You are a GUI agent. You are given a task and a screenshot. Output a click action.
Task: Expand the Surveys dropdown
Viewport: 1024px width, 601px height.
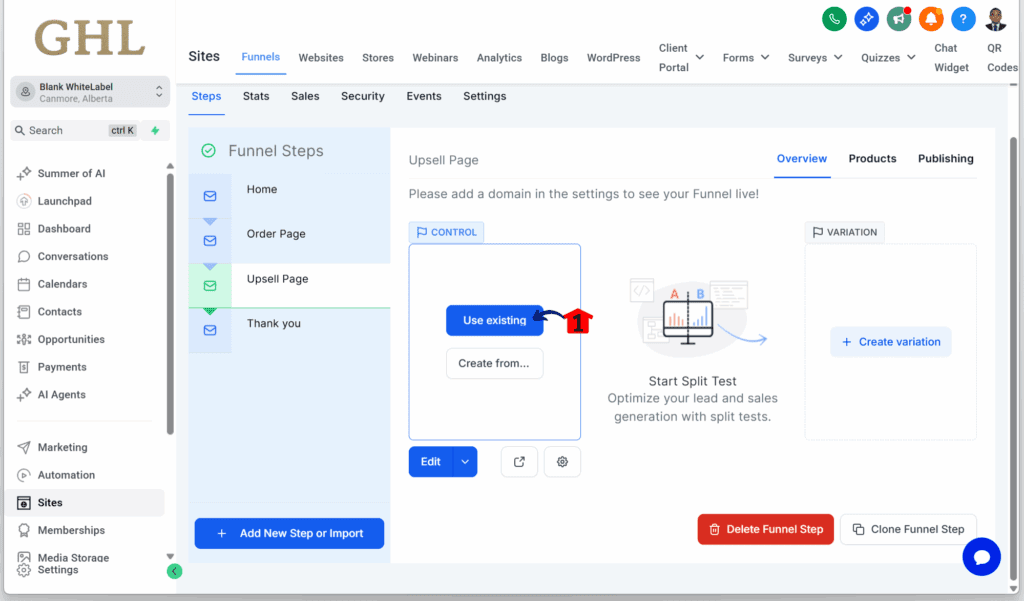[815, 57]
